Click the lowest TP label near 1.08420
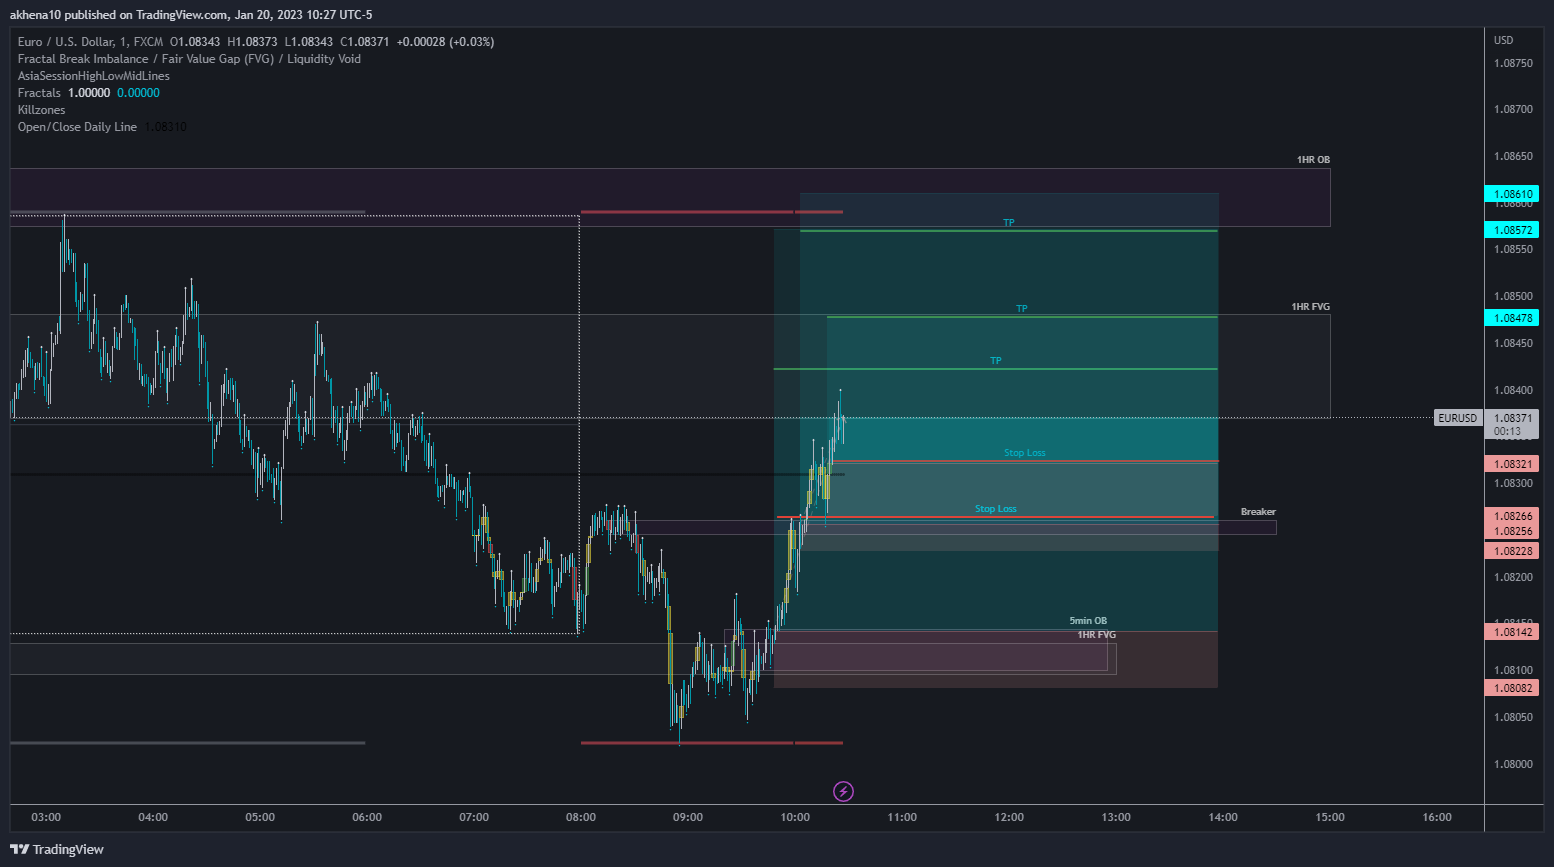The height and width of the screenshot is (867, 1554). pyautogui.click(x=996, y=361)
